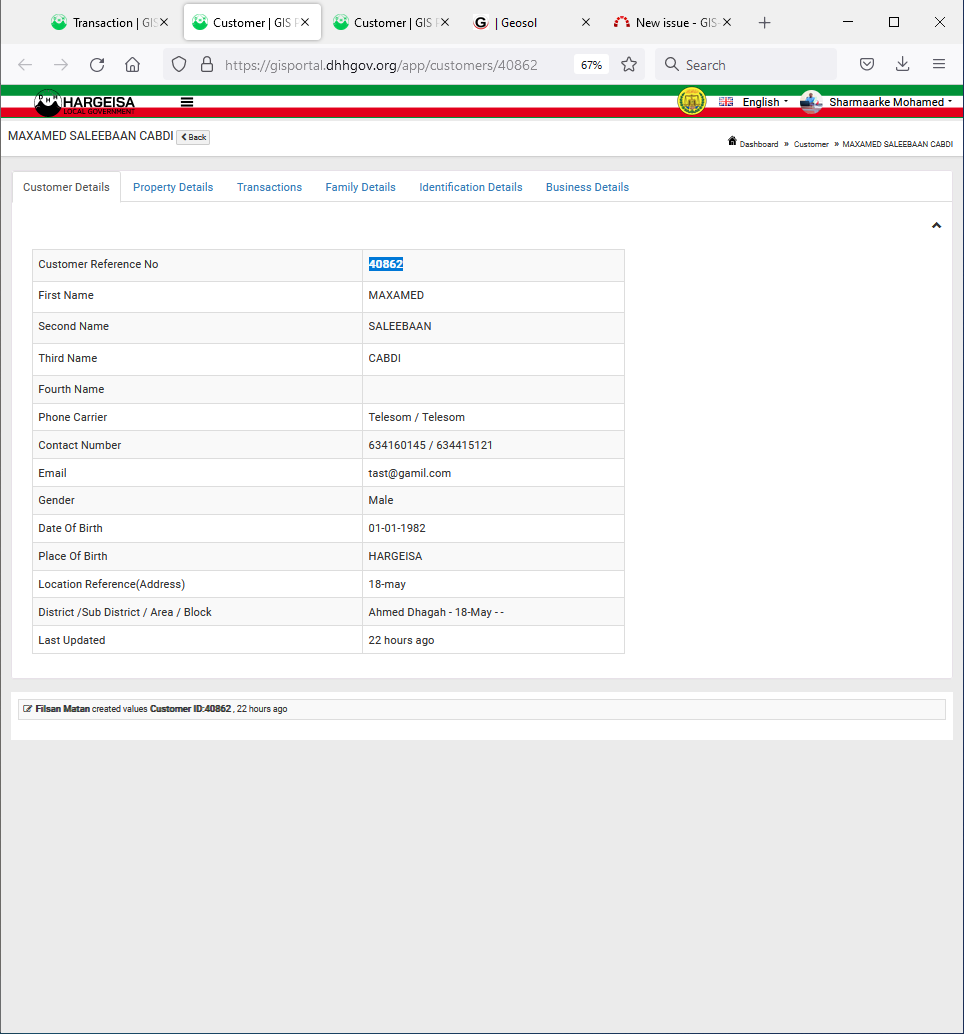
Task: Close the New issue tab
Action: pos(727,22)
